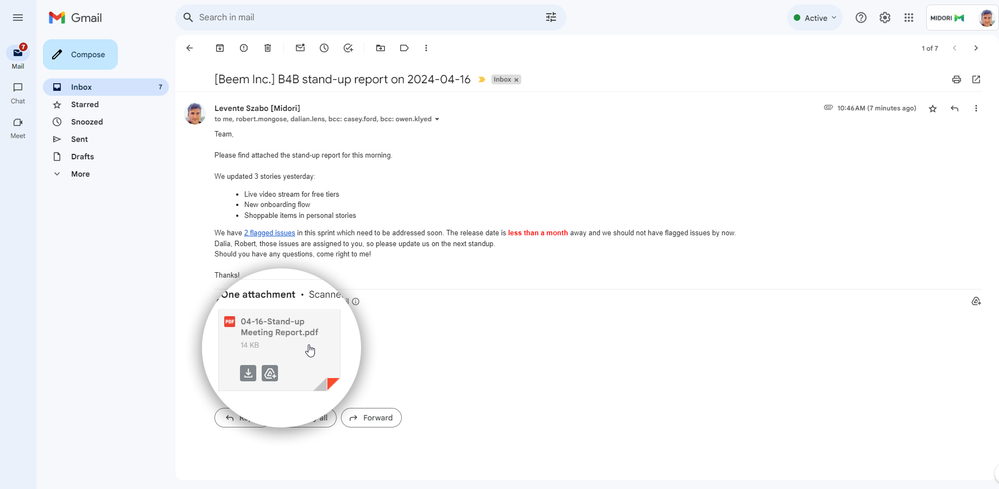Show search options filter icon
Viewport: 999px width, 489px height.
(551, 17)
